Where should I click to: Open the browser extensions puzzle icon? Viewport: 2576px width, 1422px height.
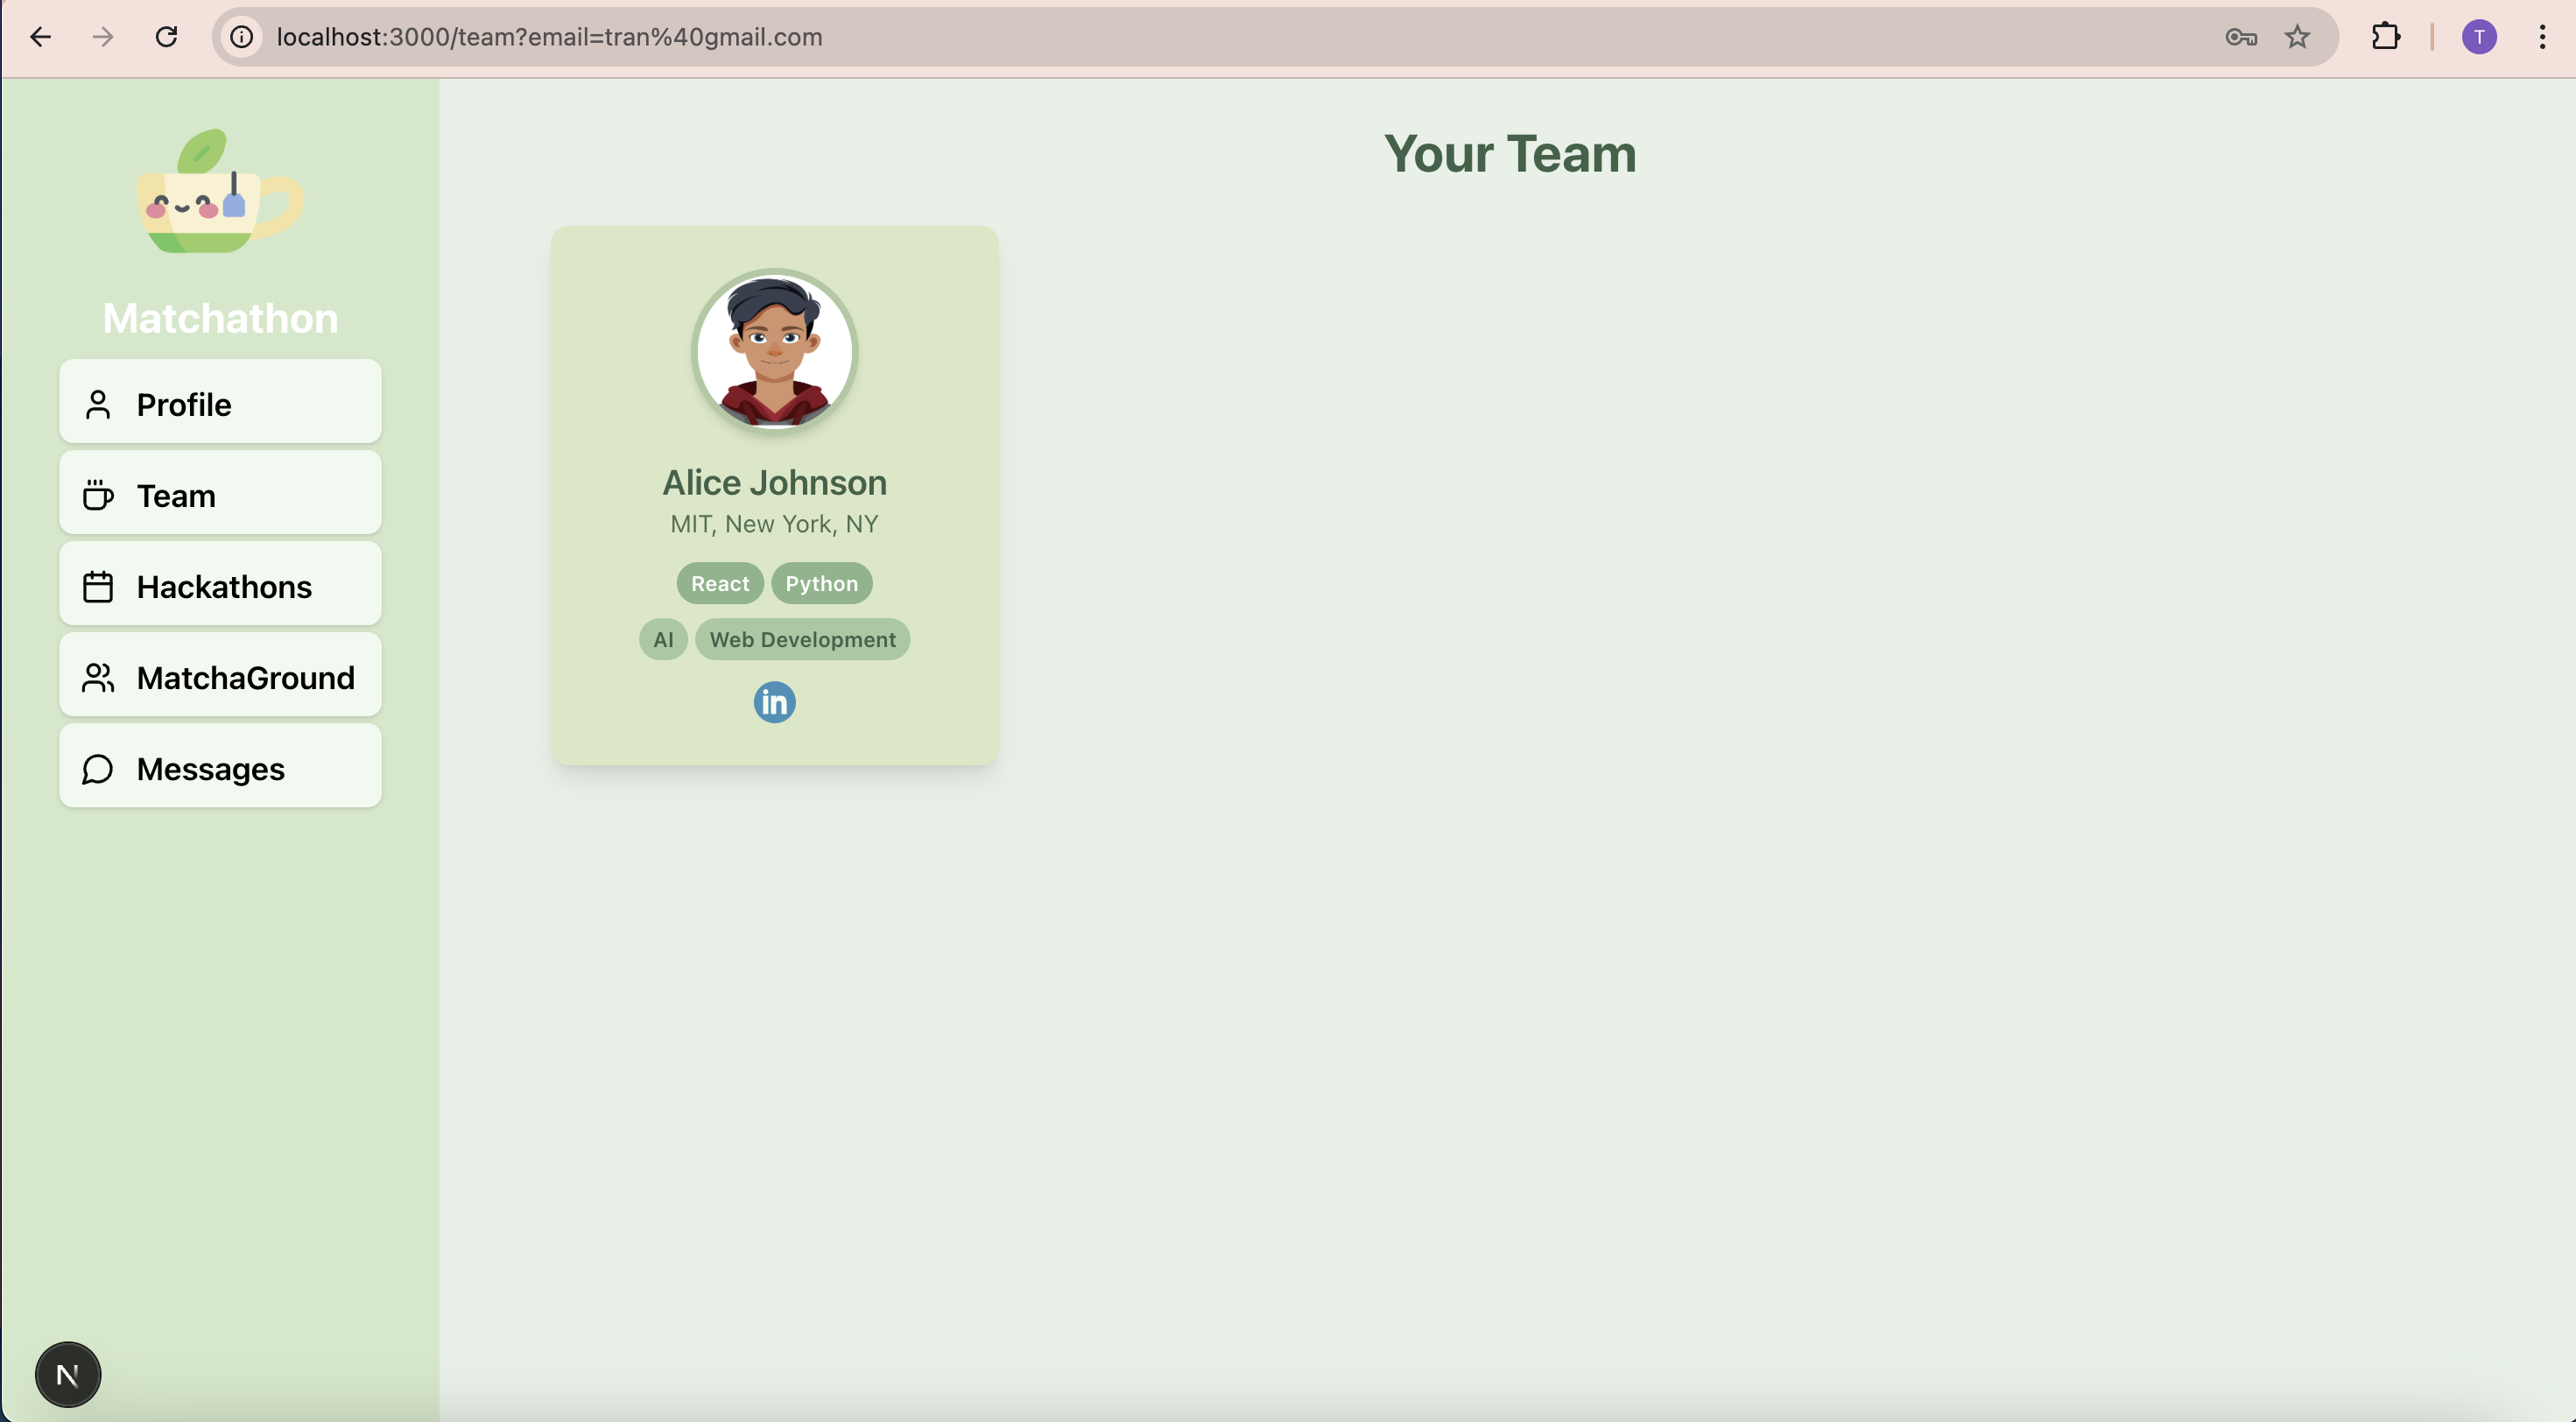pos(2385,37)
